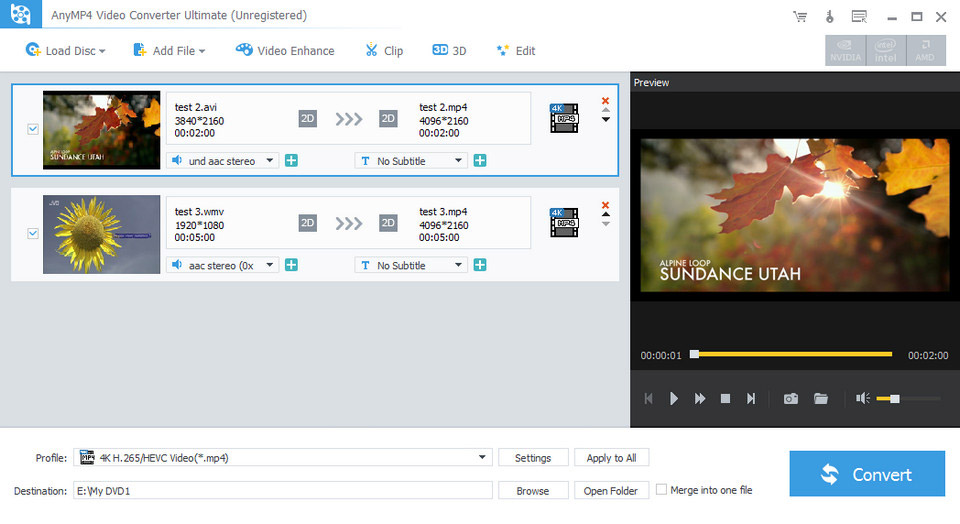Click the Destination path field
Image resolution: width=960 pixels, height=524 pixels.
(283, 490)
